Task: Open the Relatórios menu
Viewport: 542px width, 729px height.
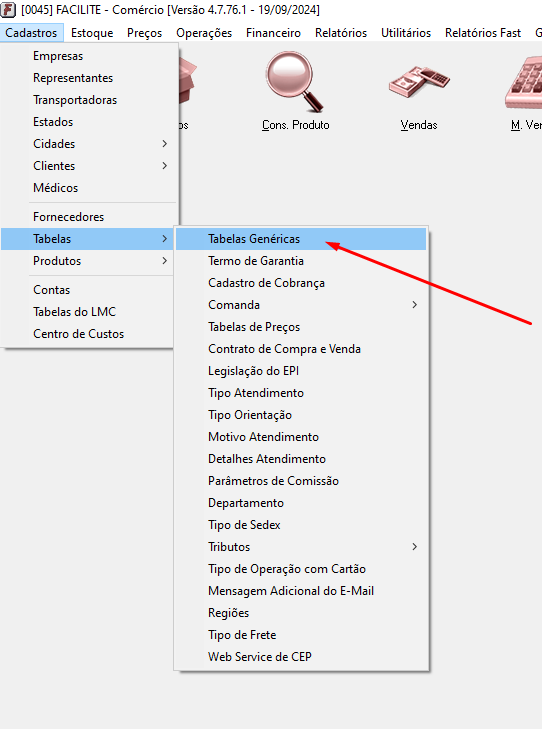Action: pos(341,33)
